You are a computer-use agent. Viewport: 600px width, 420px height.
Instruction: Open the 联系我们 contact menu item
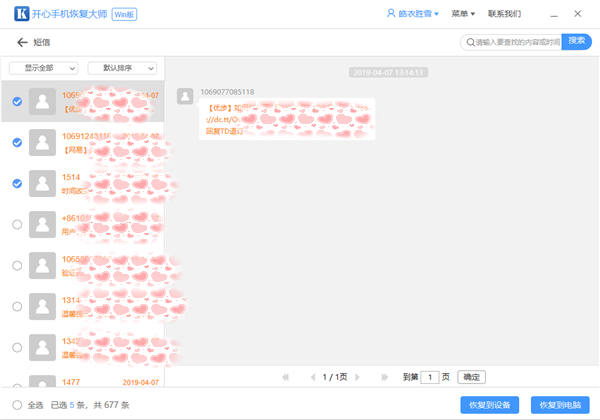(504, 15)
